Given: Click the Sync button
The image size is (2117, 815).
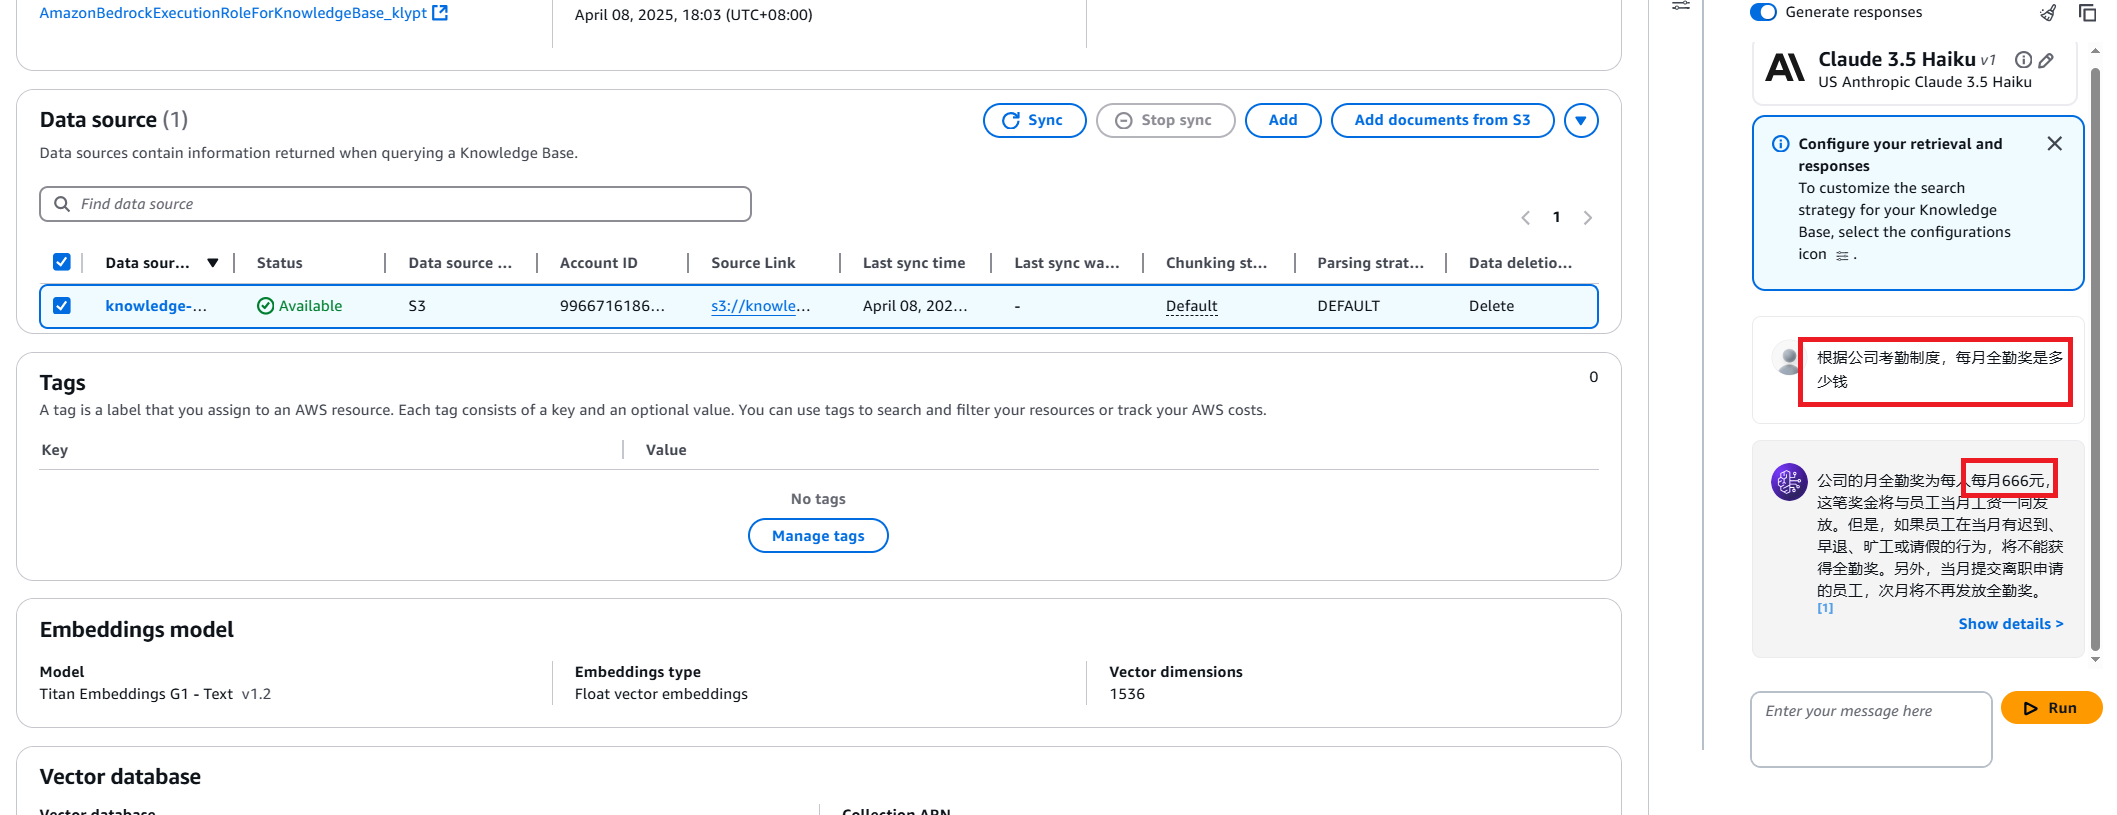Looking at the screenshot, I should click(x=1034, y=121).
